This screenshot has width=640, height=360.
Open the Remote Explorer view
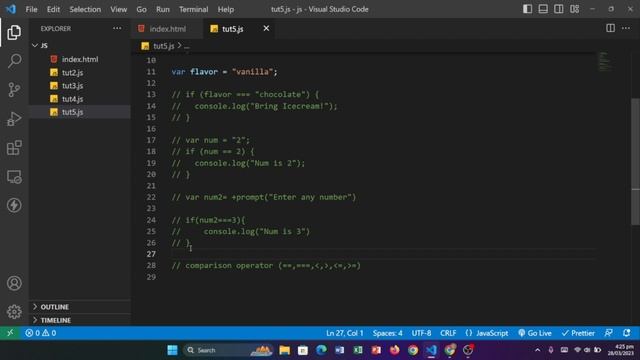[14, 177]
